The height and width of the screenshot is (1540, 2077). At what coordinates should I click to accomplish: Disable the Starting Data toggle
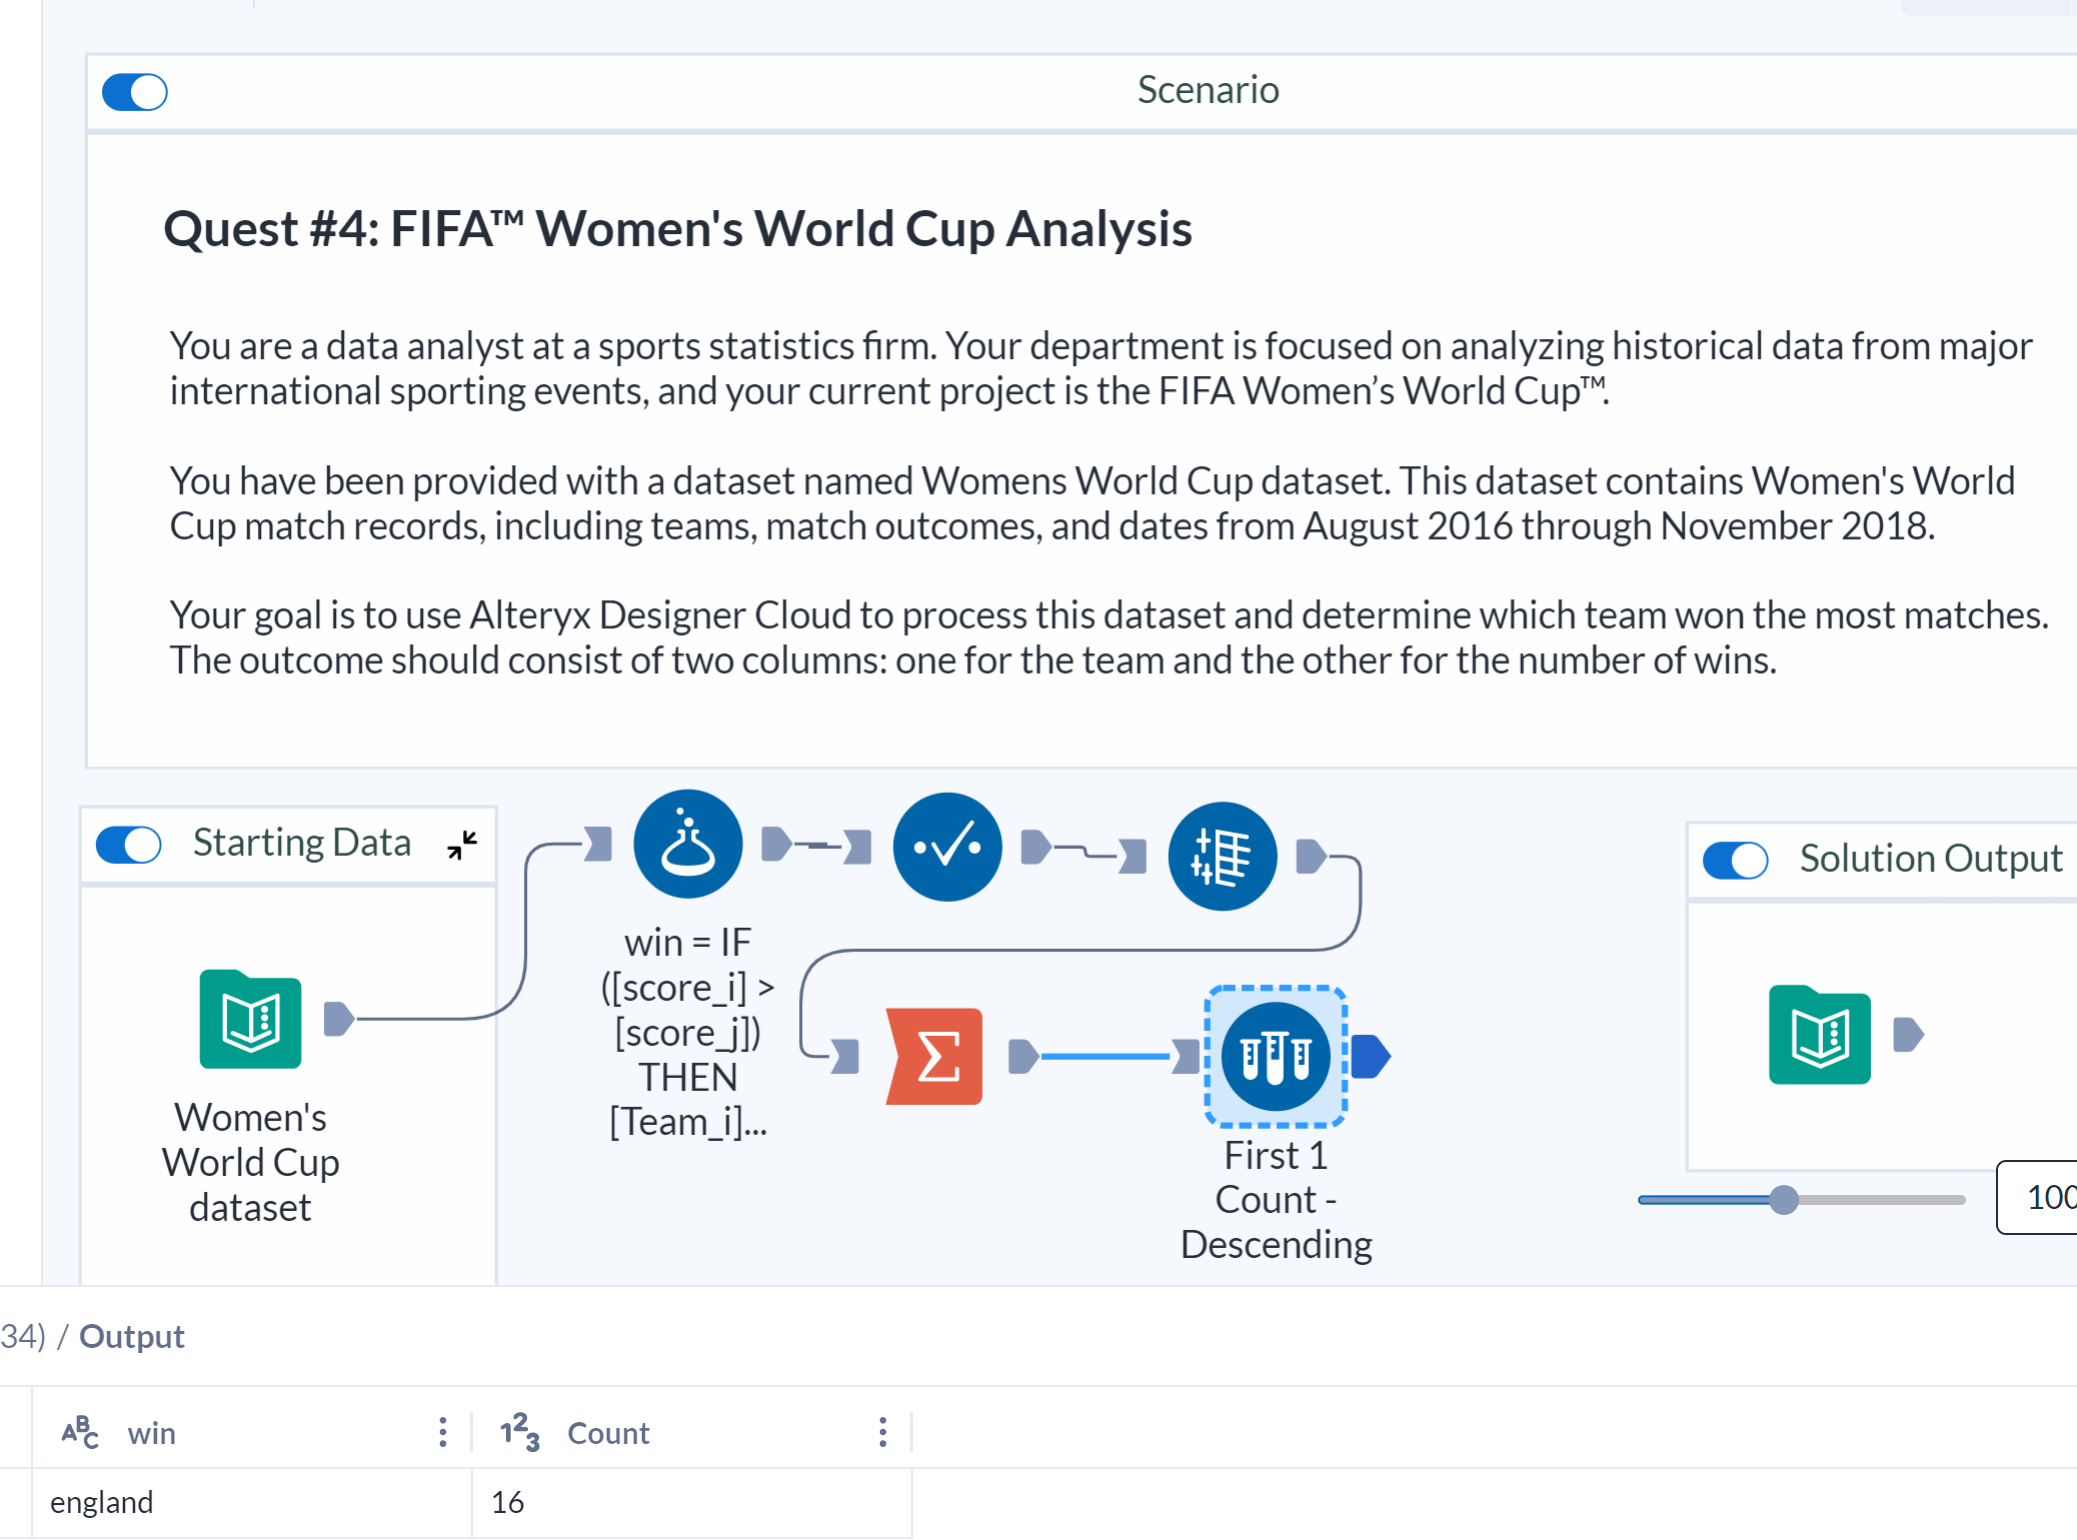pyautogui.click(x=128, y=845)
